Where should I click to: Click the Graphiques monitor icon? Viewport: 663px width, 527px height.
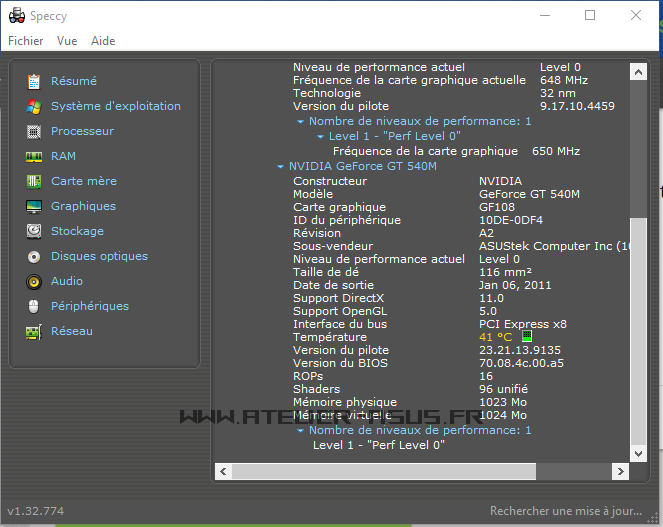coord(34,206)
